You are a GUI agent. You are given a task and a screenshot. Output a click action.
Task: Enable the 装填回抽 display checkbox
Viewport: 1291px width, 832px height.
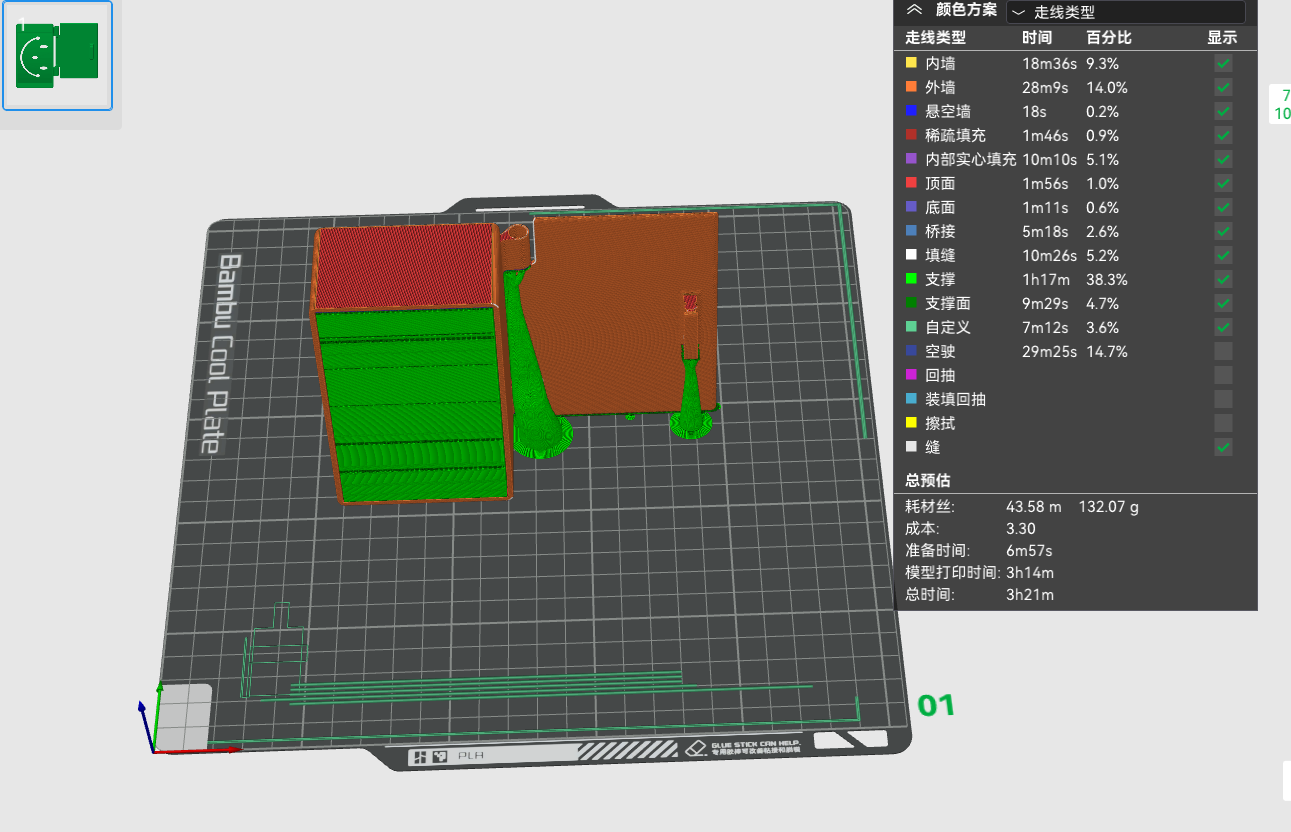(x=1223, y=399)
